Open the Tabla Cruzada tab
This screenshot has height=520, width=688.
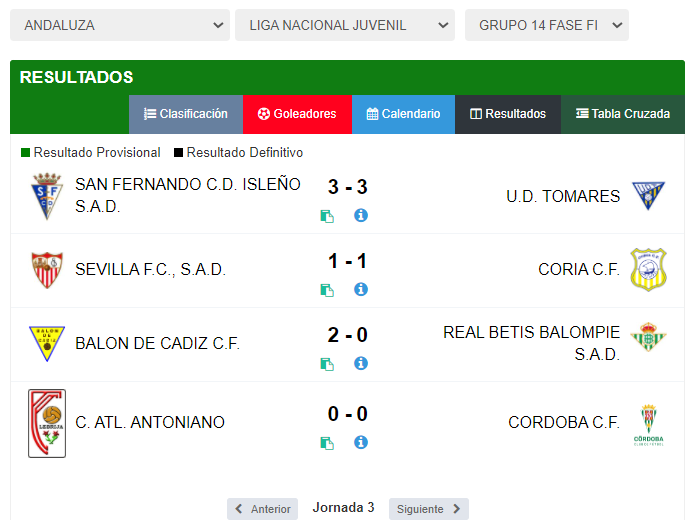pyautogui.click(x=623, y=114)
